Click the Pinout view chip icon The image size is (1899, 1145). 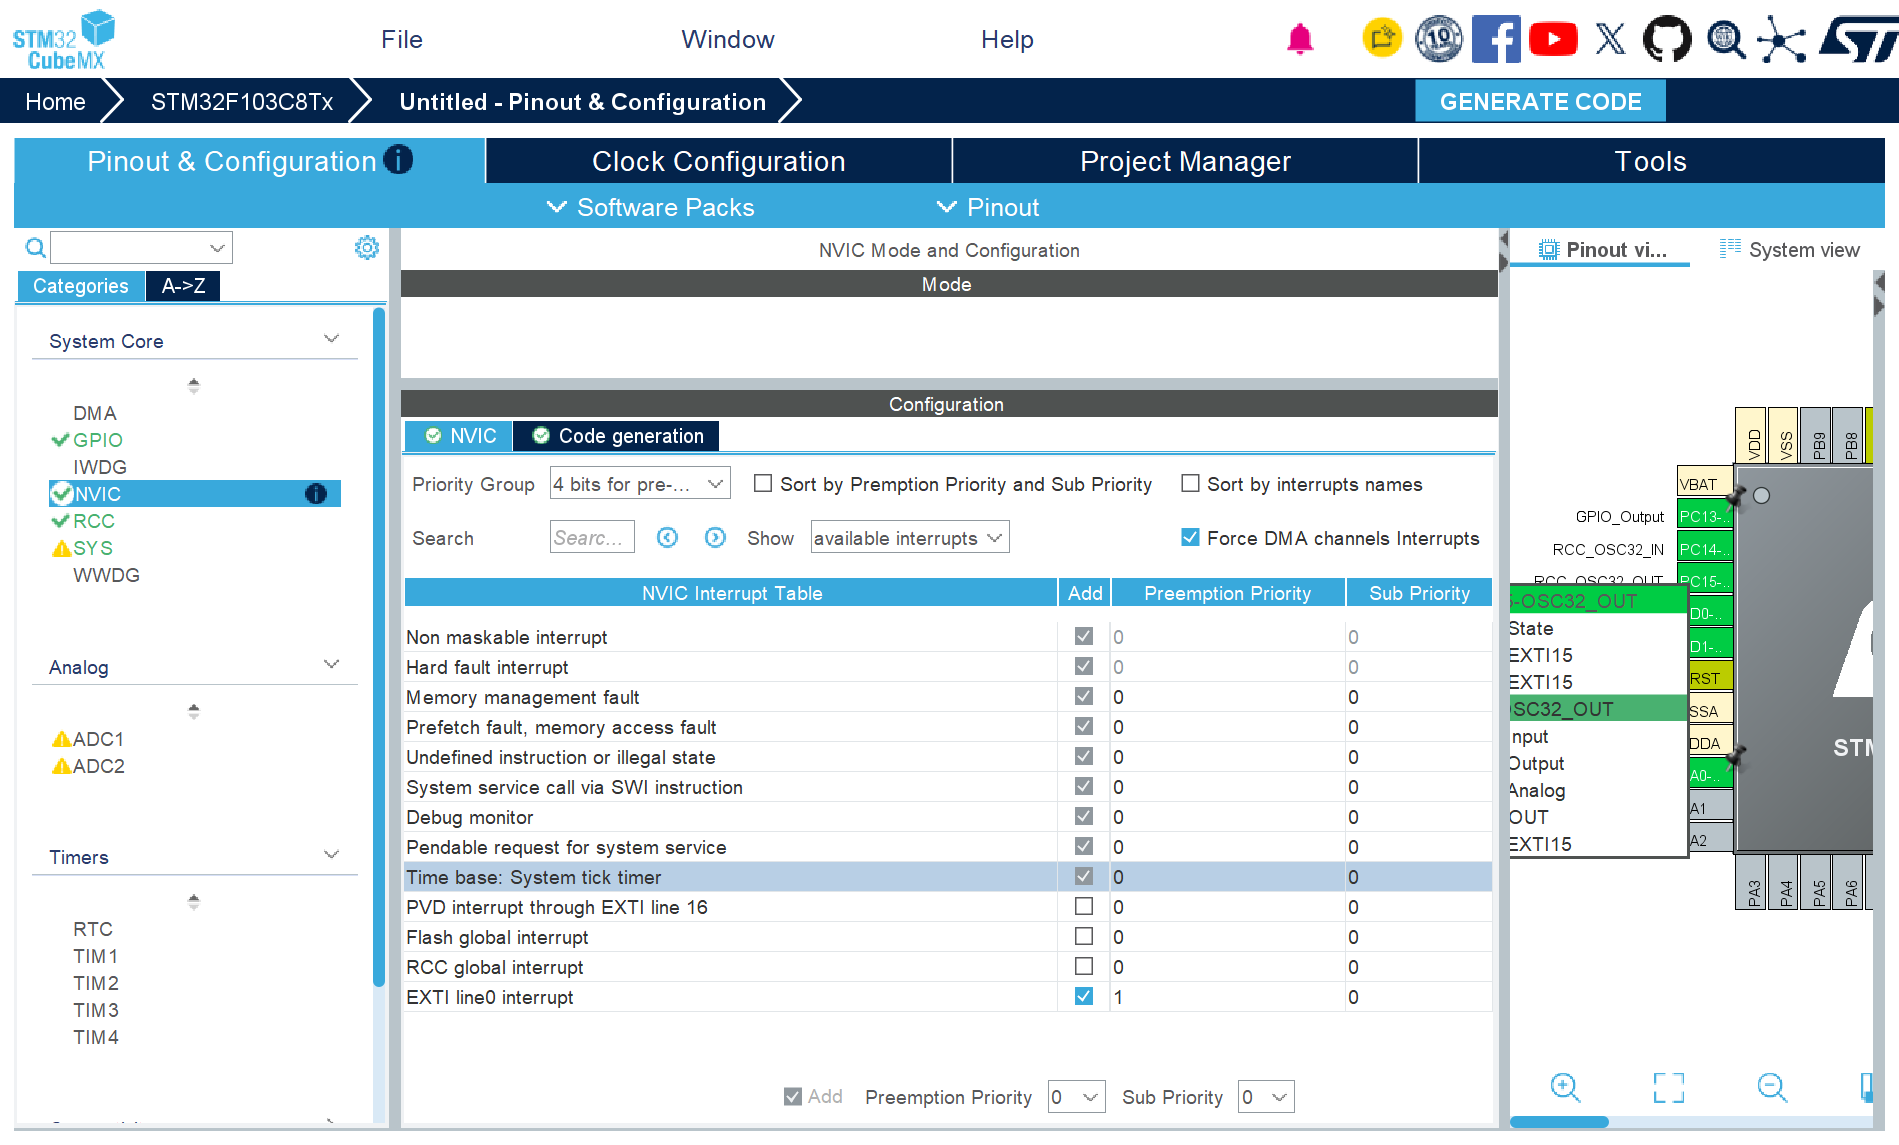click(1548, 249)
